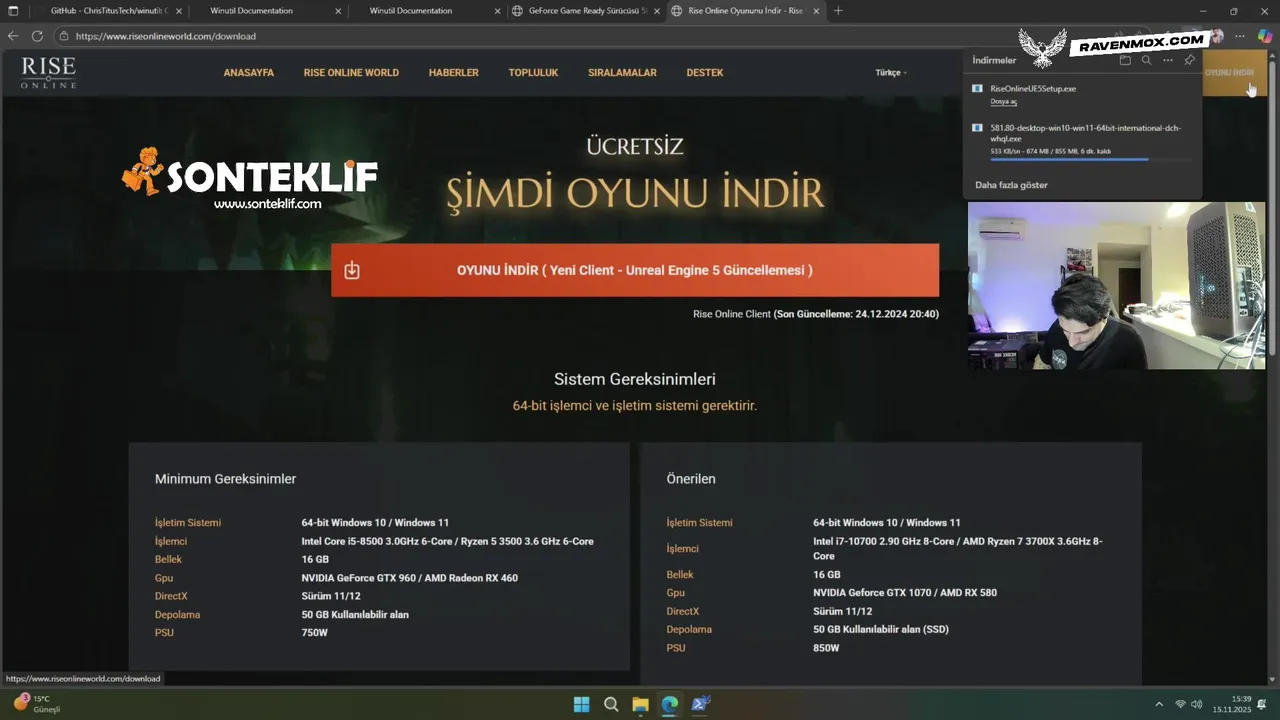Click 50 GB Kullanılabilir alan (SSD) value
Screen dimensions: 1280x720
point(881,629)
